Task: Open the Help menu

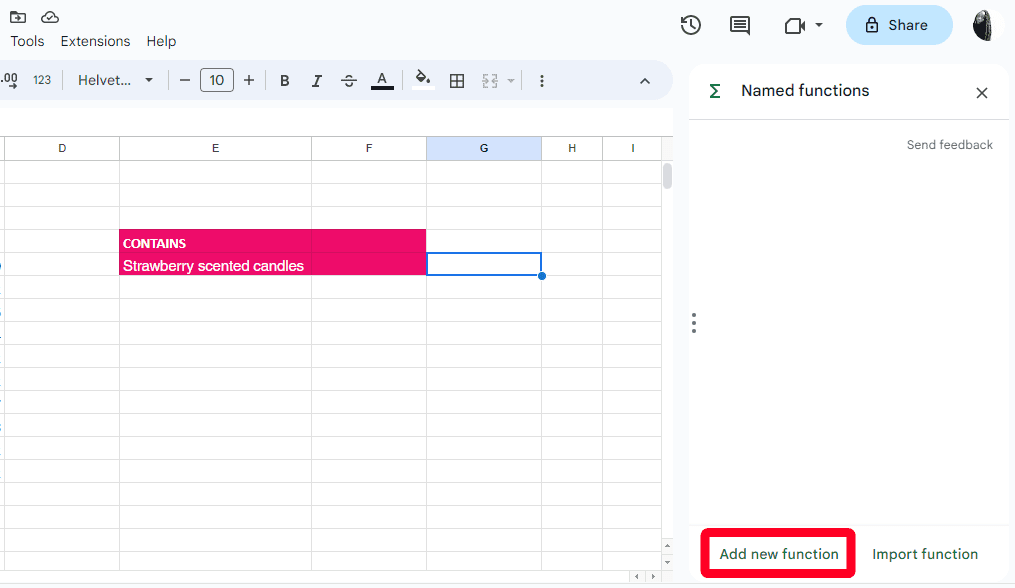Action: click(x=161, y=41)
